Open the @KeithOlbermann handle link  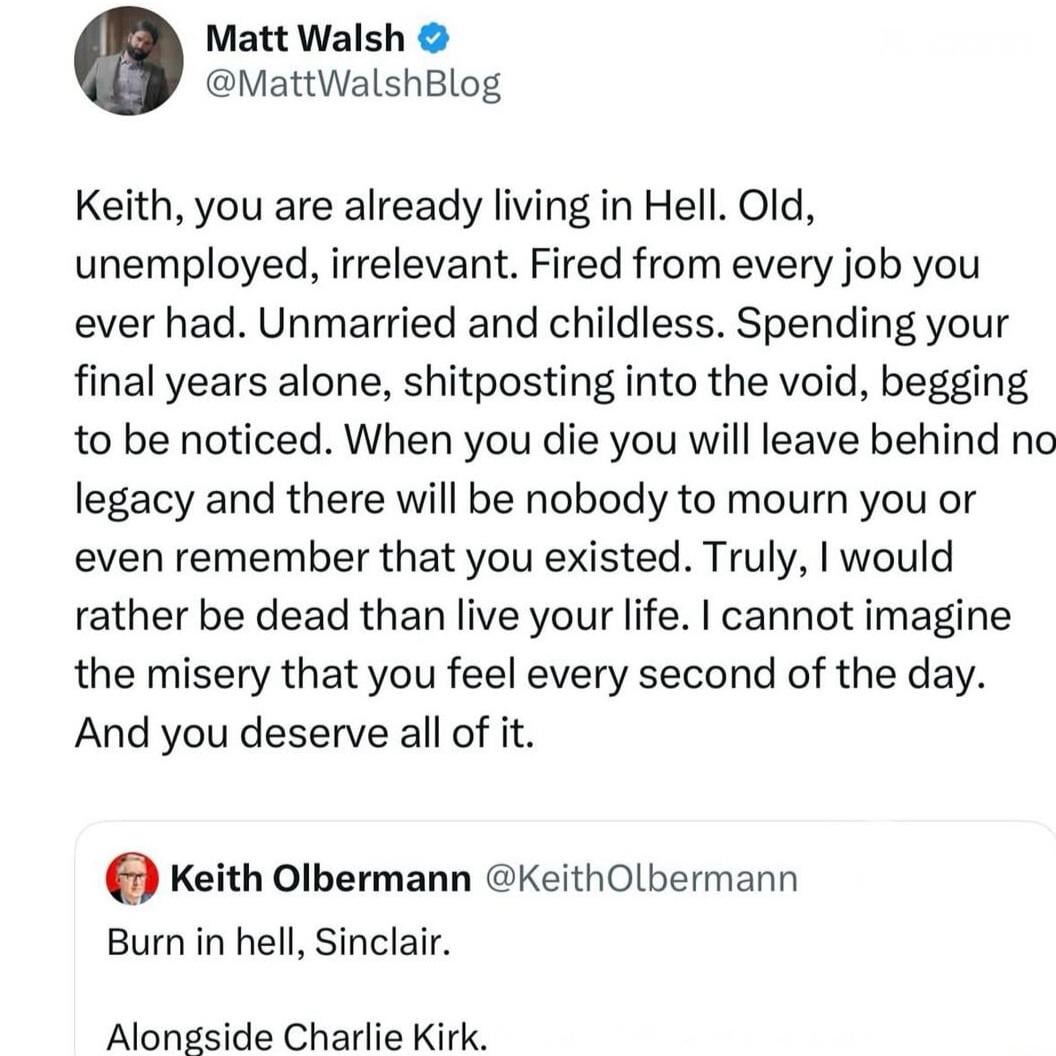pos(641,878)
